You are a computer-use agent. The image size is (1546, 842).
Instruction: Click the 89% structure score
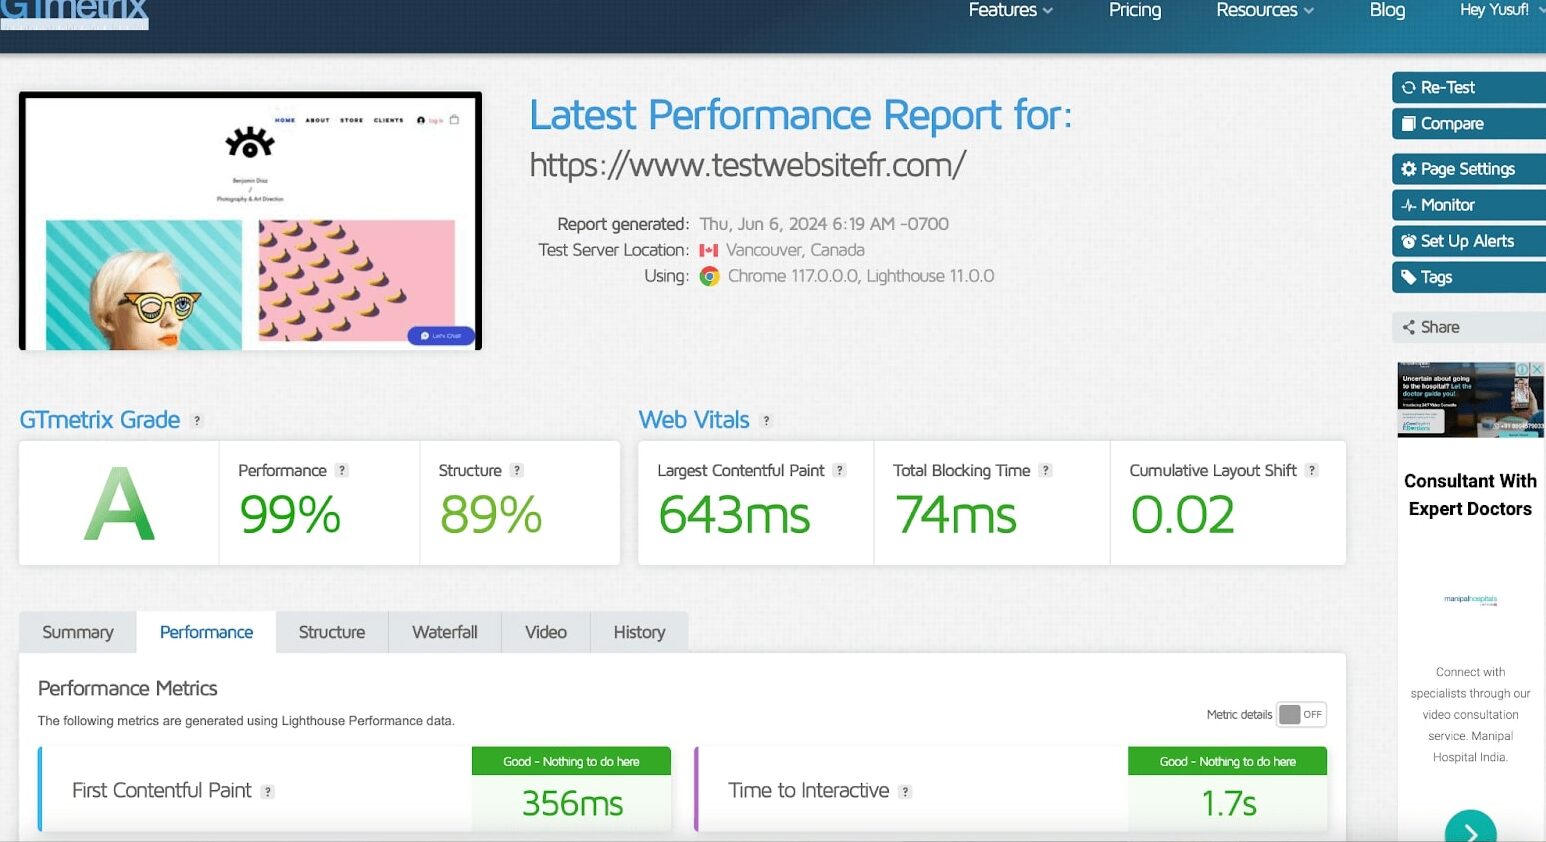[491, 516]
